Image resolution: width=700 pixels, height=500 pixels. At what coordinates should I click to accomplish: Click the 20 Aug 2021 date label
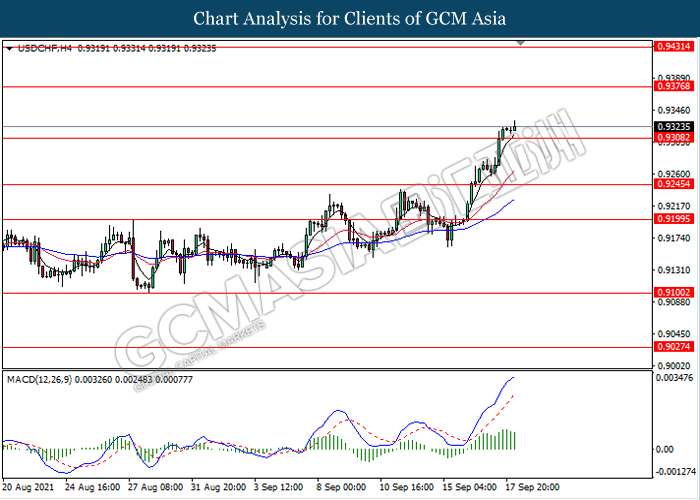(29, 487)
